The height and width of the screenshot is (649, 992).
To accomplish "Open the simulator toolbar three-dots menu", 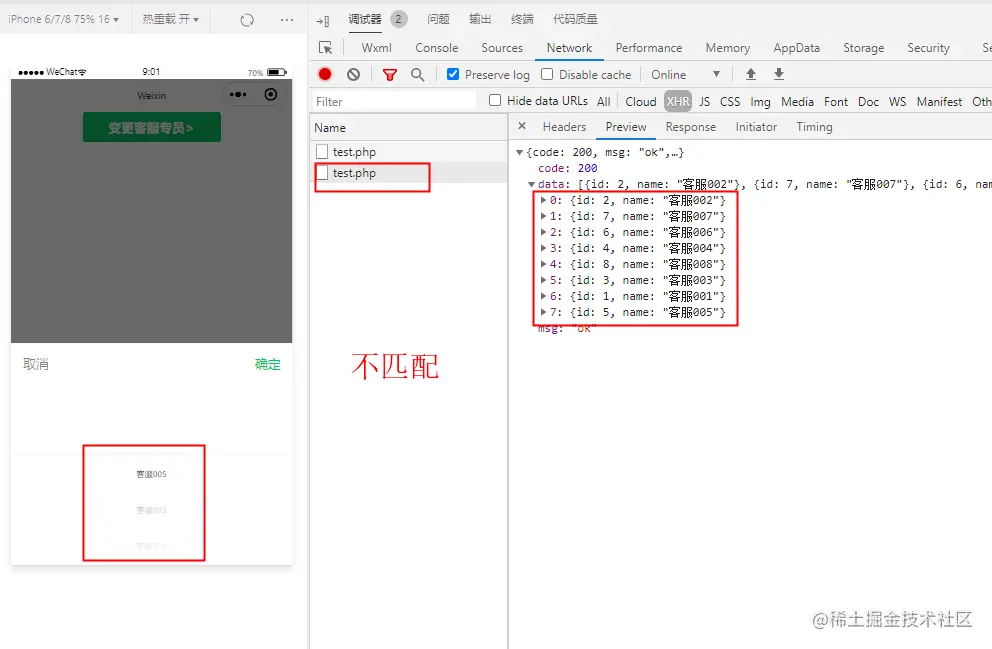I will [287, 20].
